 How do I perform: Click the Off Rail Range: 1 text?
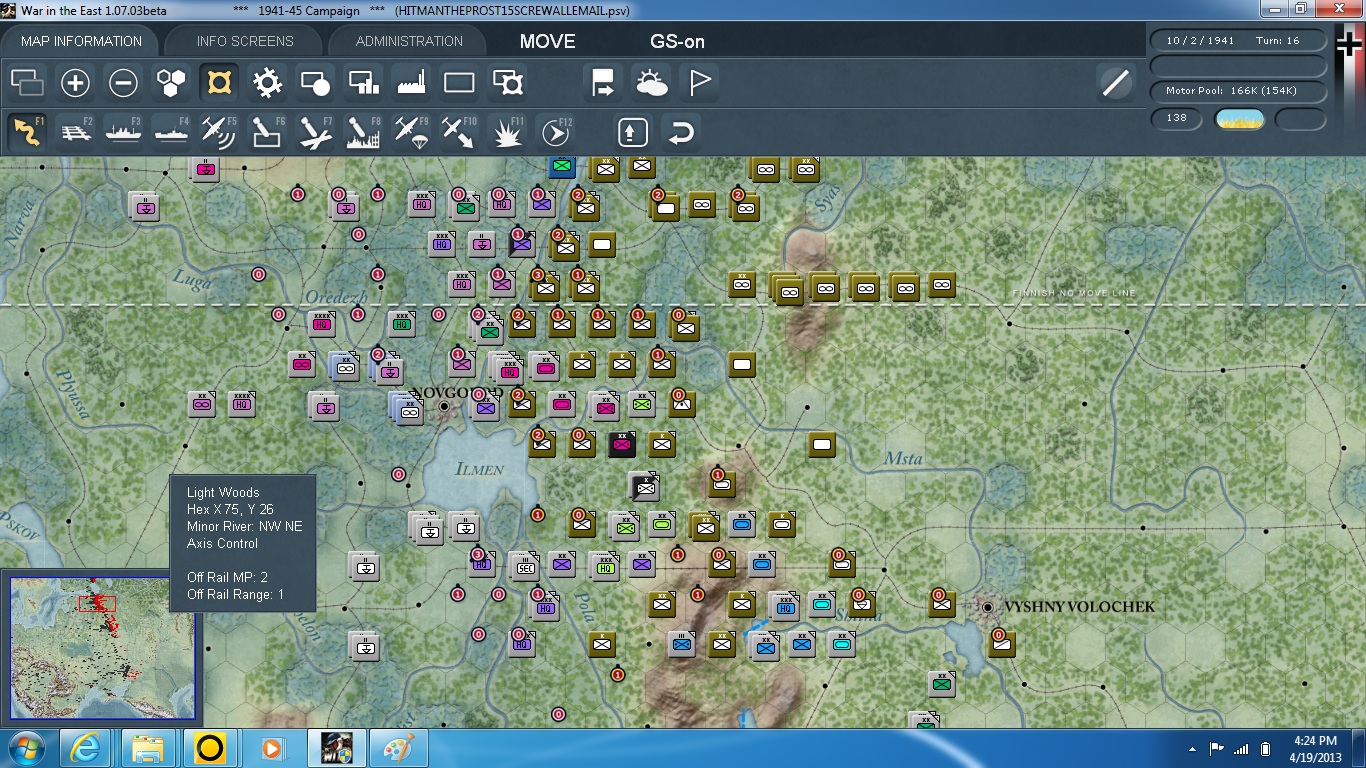[x=236, y=595]
